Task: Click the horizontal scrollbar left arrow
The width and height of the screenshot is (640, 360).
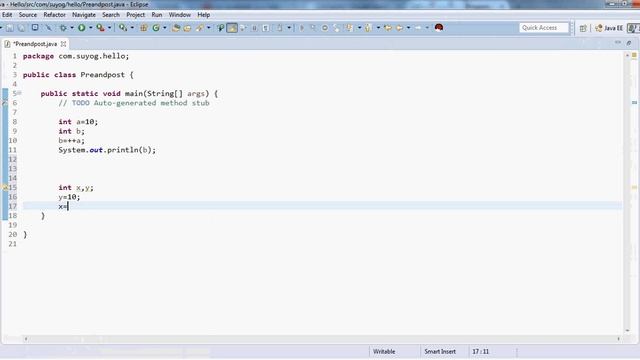Action: 26,338
